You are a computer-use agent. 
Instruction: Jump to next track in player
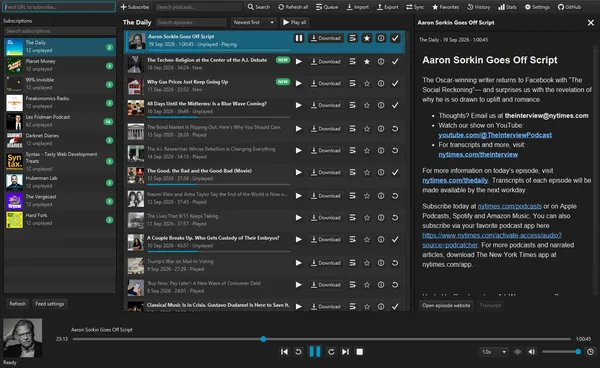point(345,352)
